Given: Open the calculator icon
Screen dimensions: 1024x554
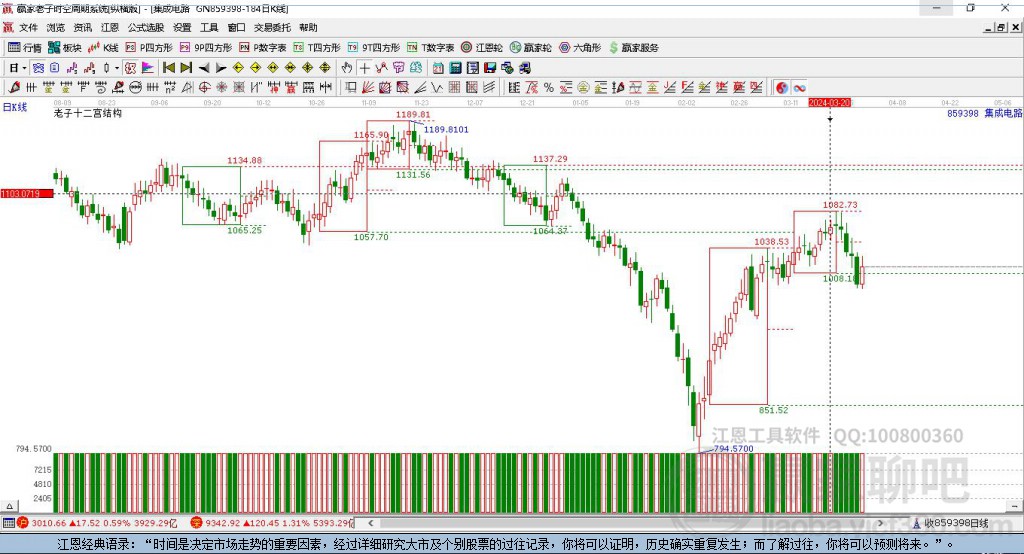Looking at the screenshot, I should click(455, 67).
